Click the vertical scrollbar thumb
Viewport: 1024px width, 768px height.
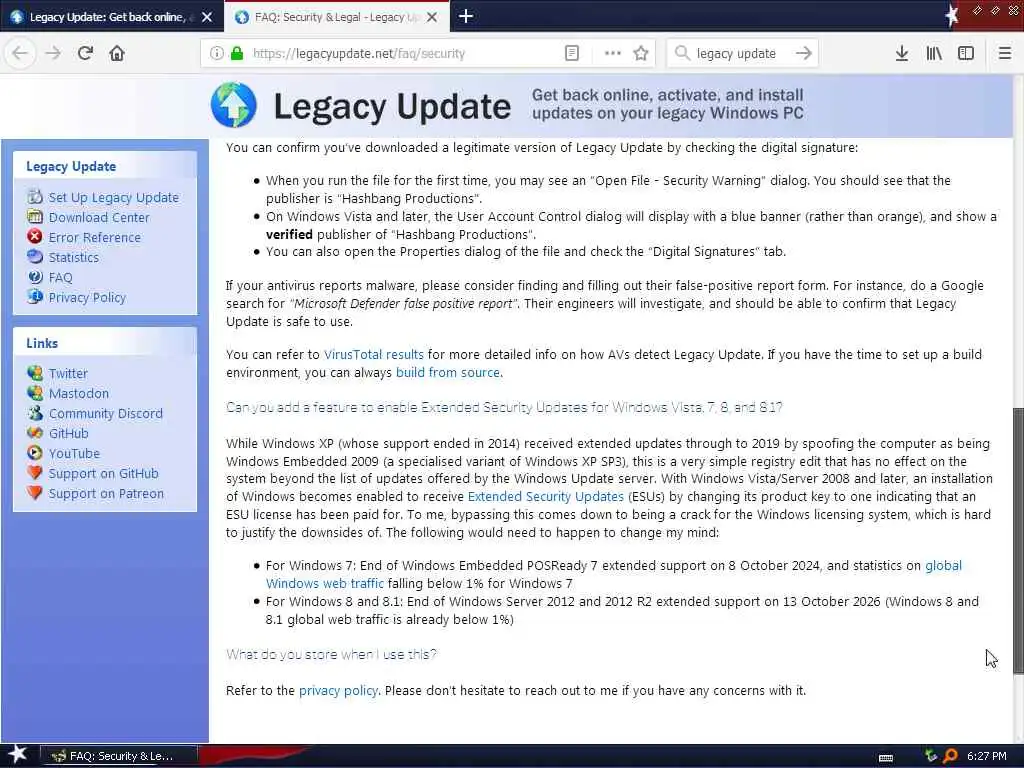(1017, 540)
